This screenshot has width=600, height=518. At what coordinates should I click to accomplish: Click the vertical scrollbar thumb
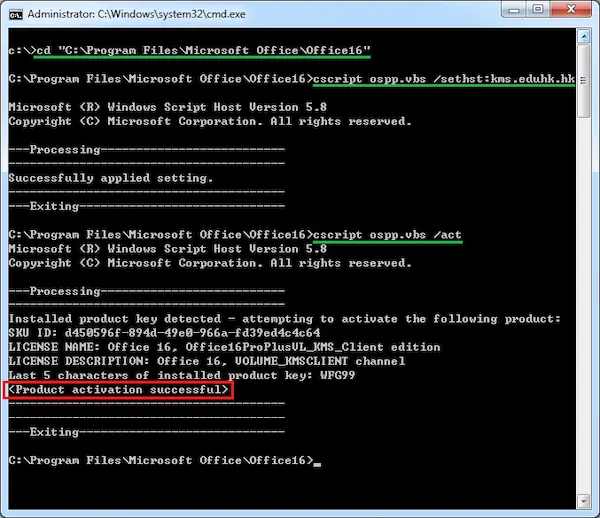[x=584, y=81]
